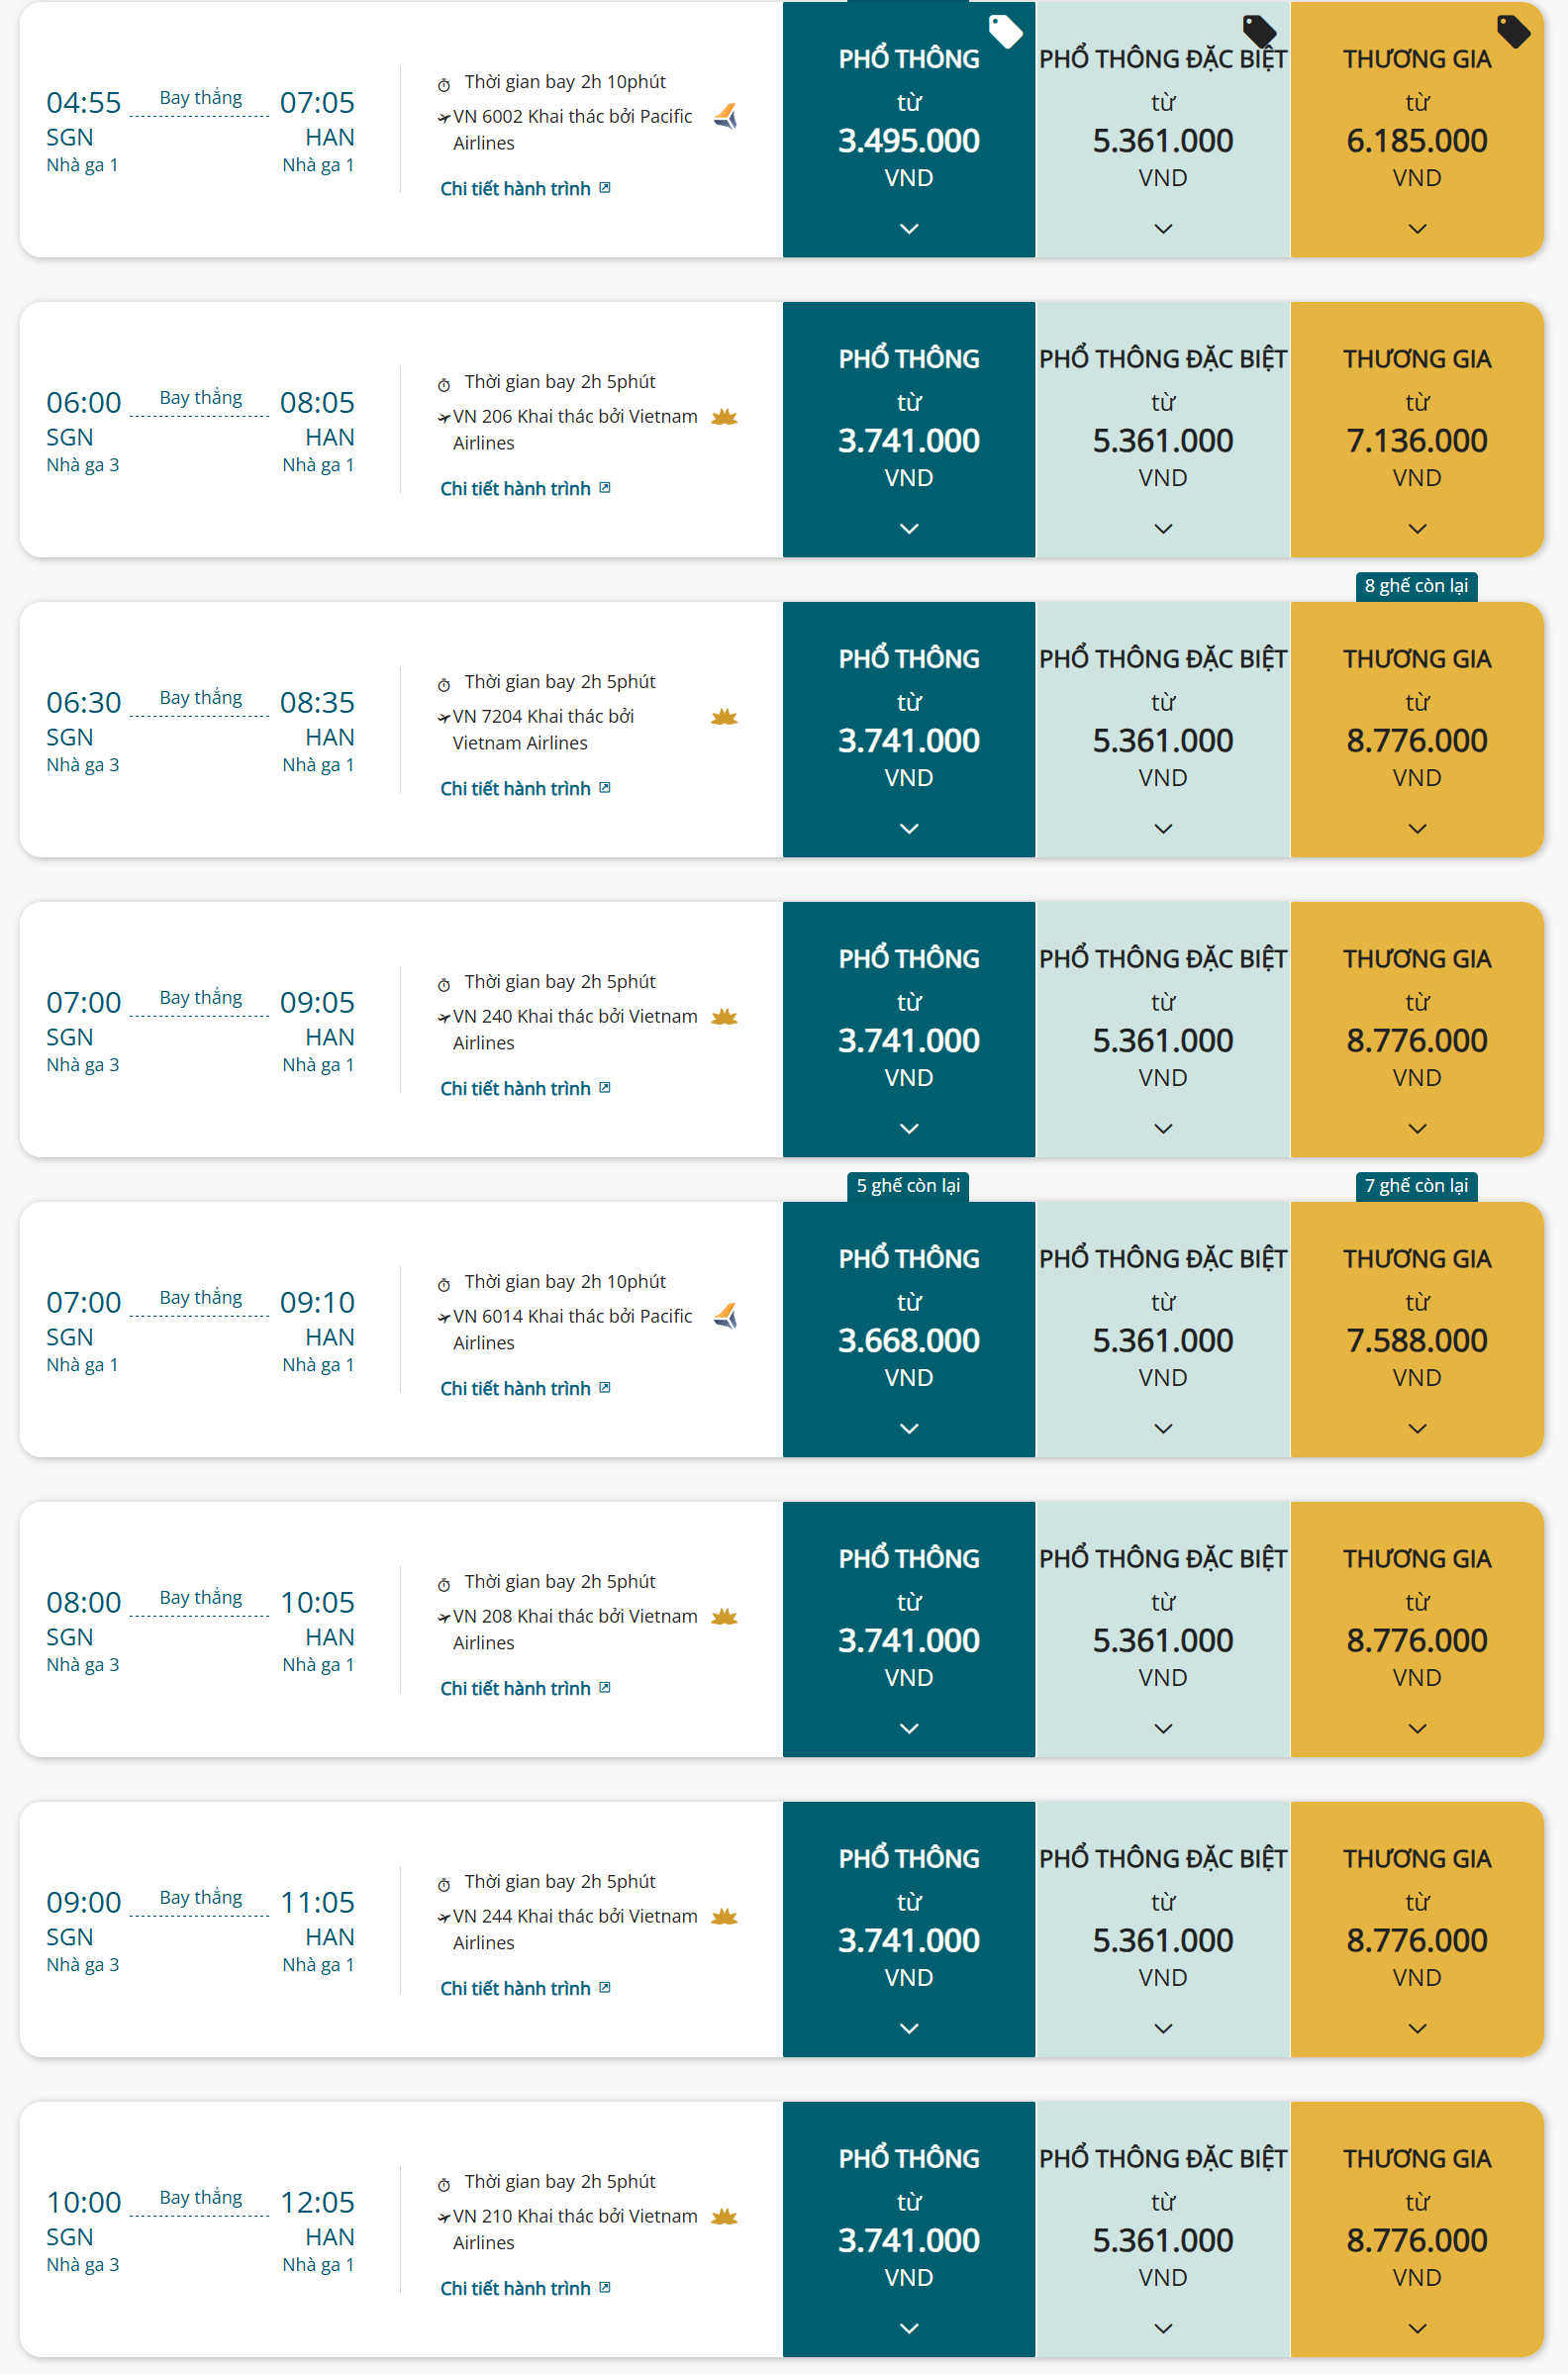Expand Phổ Thông fare details for VN 6002
This screenshot has width=1568, height=2374.
pyautogui.click(x=908, y=228)
